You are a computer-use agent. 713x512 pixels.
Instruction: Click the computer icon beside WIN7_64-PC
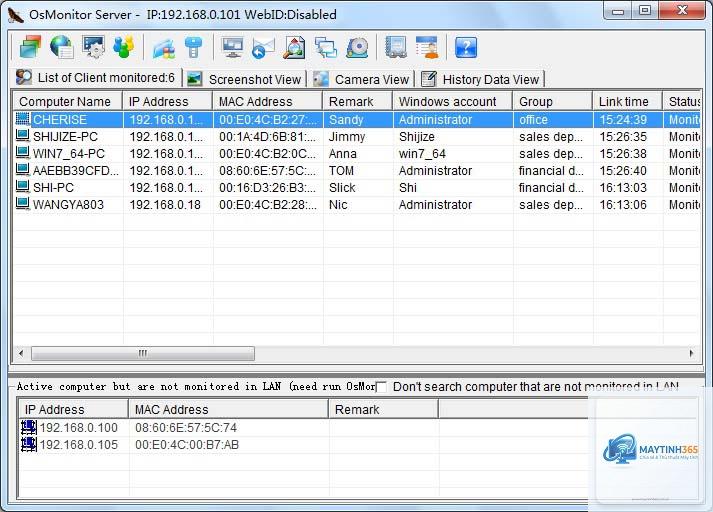coord(22,152)
